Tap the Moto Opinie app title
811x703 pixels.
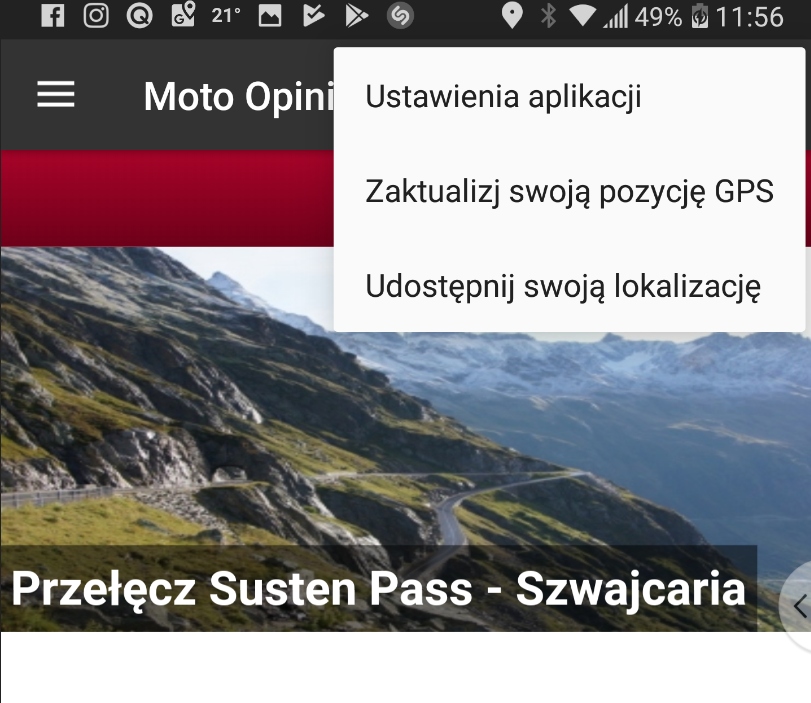(x=239, y=96)
